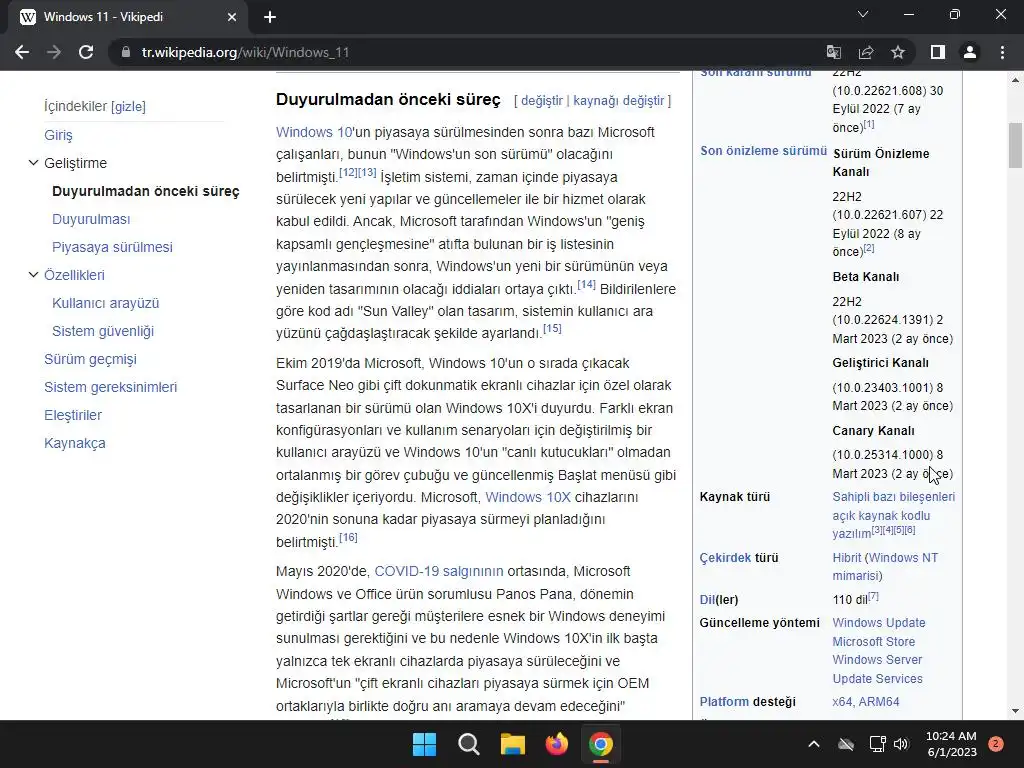
Task: Jump to Eleştiriler section
Action: (x=72, y=415)
